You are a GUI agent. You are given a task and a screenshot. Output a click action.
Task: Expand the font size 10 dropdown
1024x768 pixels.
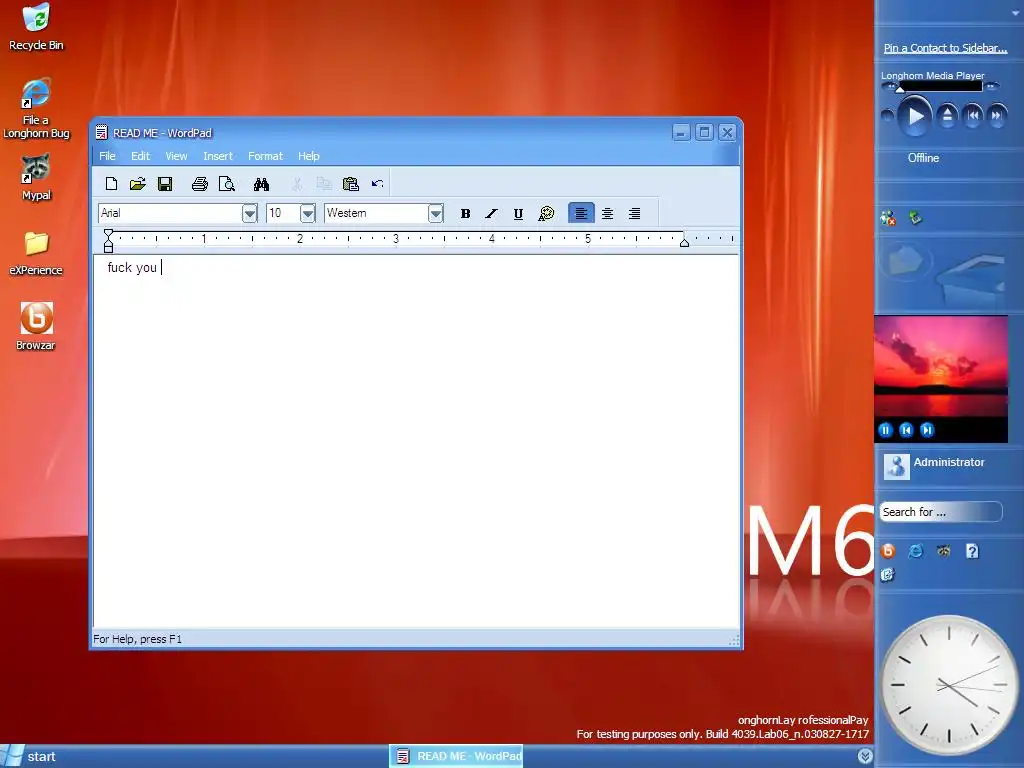pyautogui.click(x=308, y=214)
